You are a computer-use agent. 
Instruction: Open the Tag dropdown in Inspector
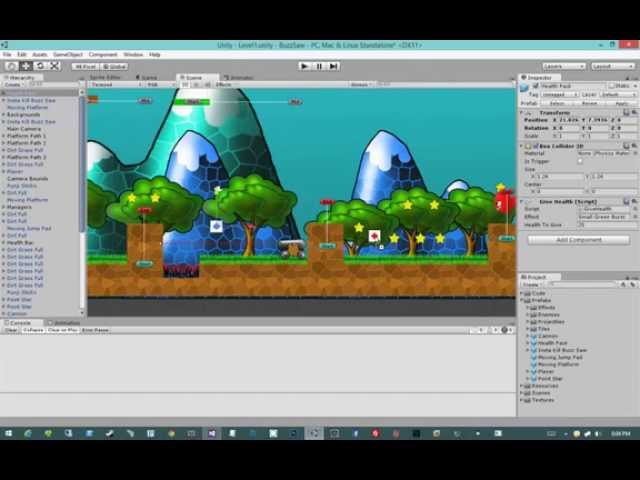tap(560, 95)
